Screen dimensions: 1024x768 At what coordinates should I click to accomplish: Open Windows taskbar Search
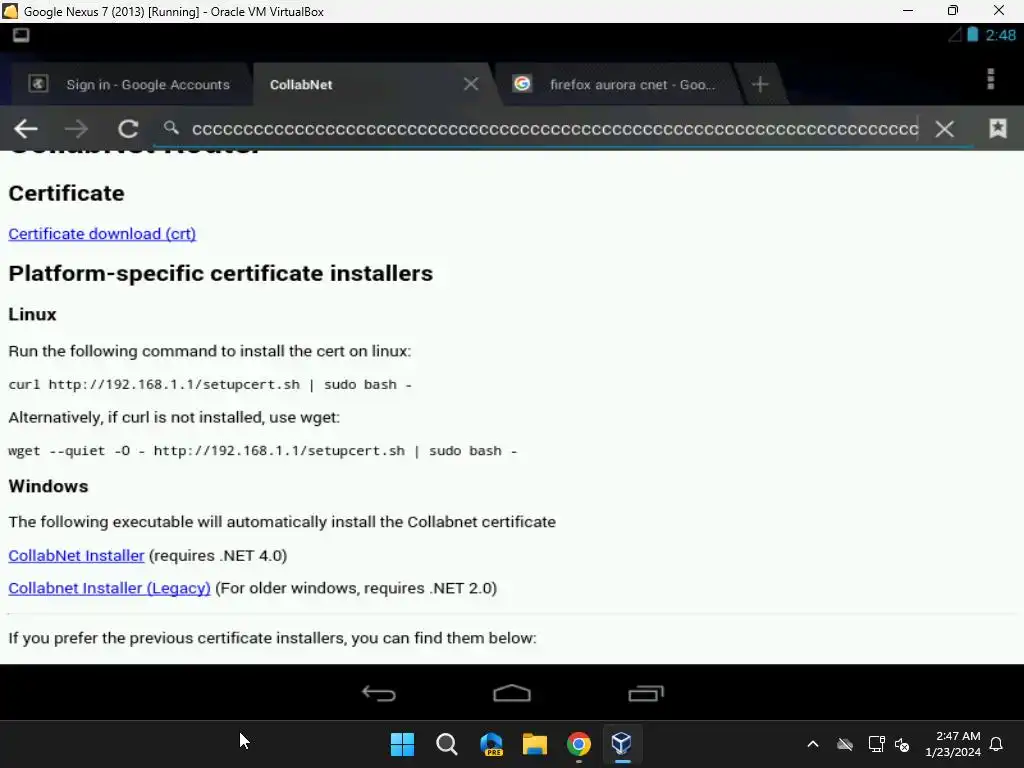(x=447, y=744)
